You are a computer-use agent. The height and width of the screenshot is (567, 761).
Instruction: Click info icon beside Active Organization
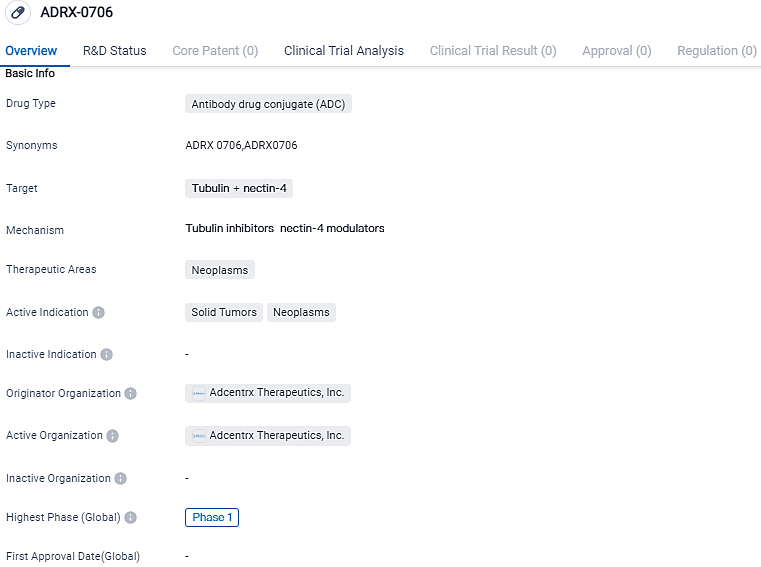point(112,436)
